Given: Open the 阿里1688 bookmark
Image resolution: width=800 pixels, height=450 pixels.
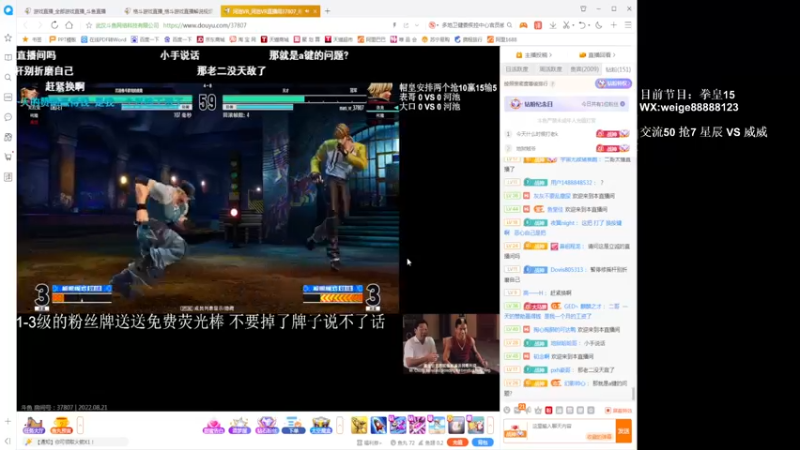Looking at the screenshot, I should tap(502, 39).
